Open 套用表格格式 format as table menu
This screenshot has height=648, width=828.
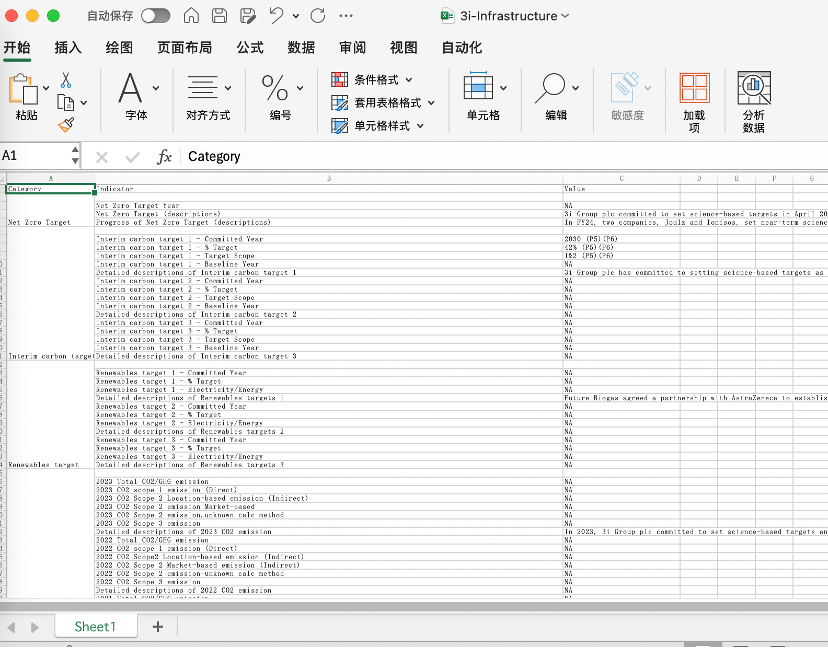[x=383, y=102]
